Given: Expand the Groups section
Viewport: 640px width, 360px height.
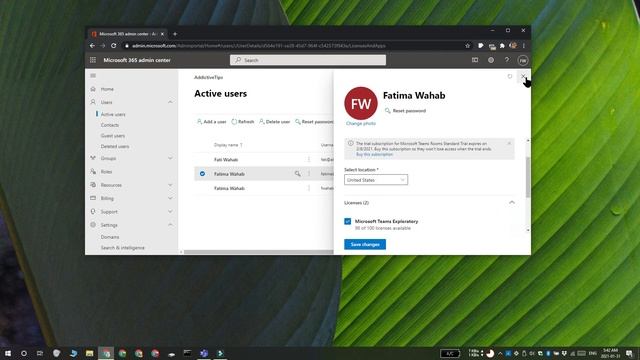Looking at the screenshot, I should 170,158.
